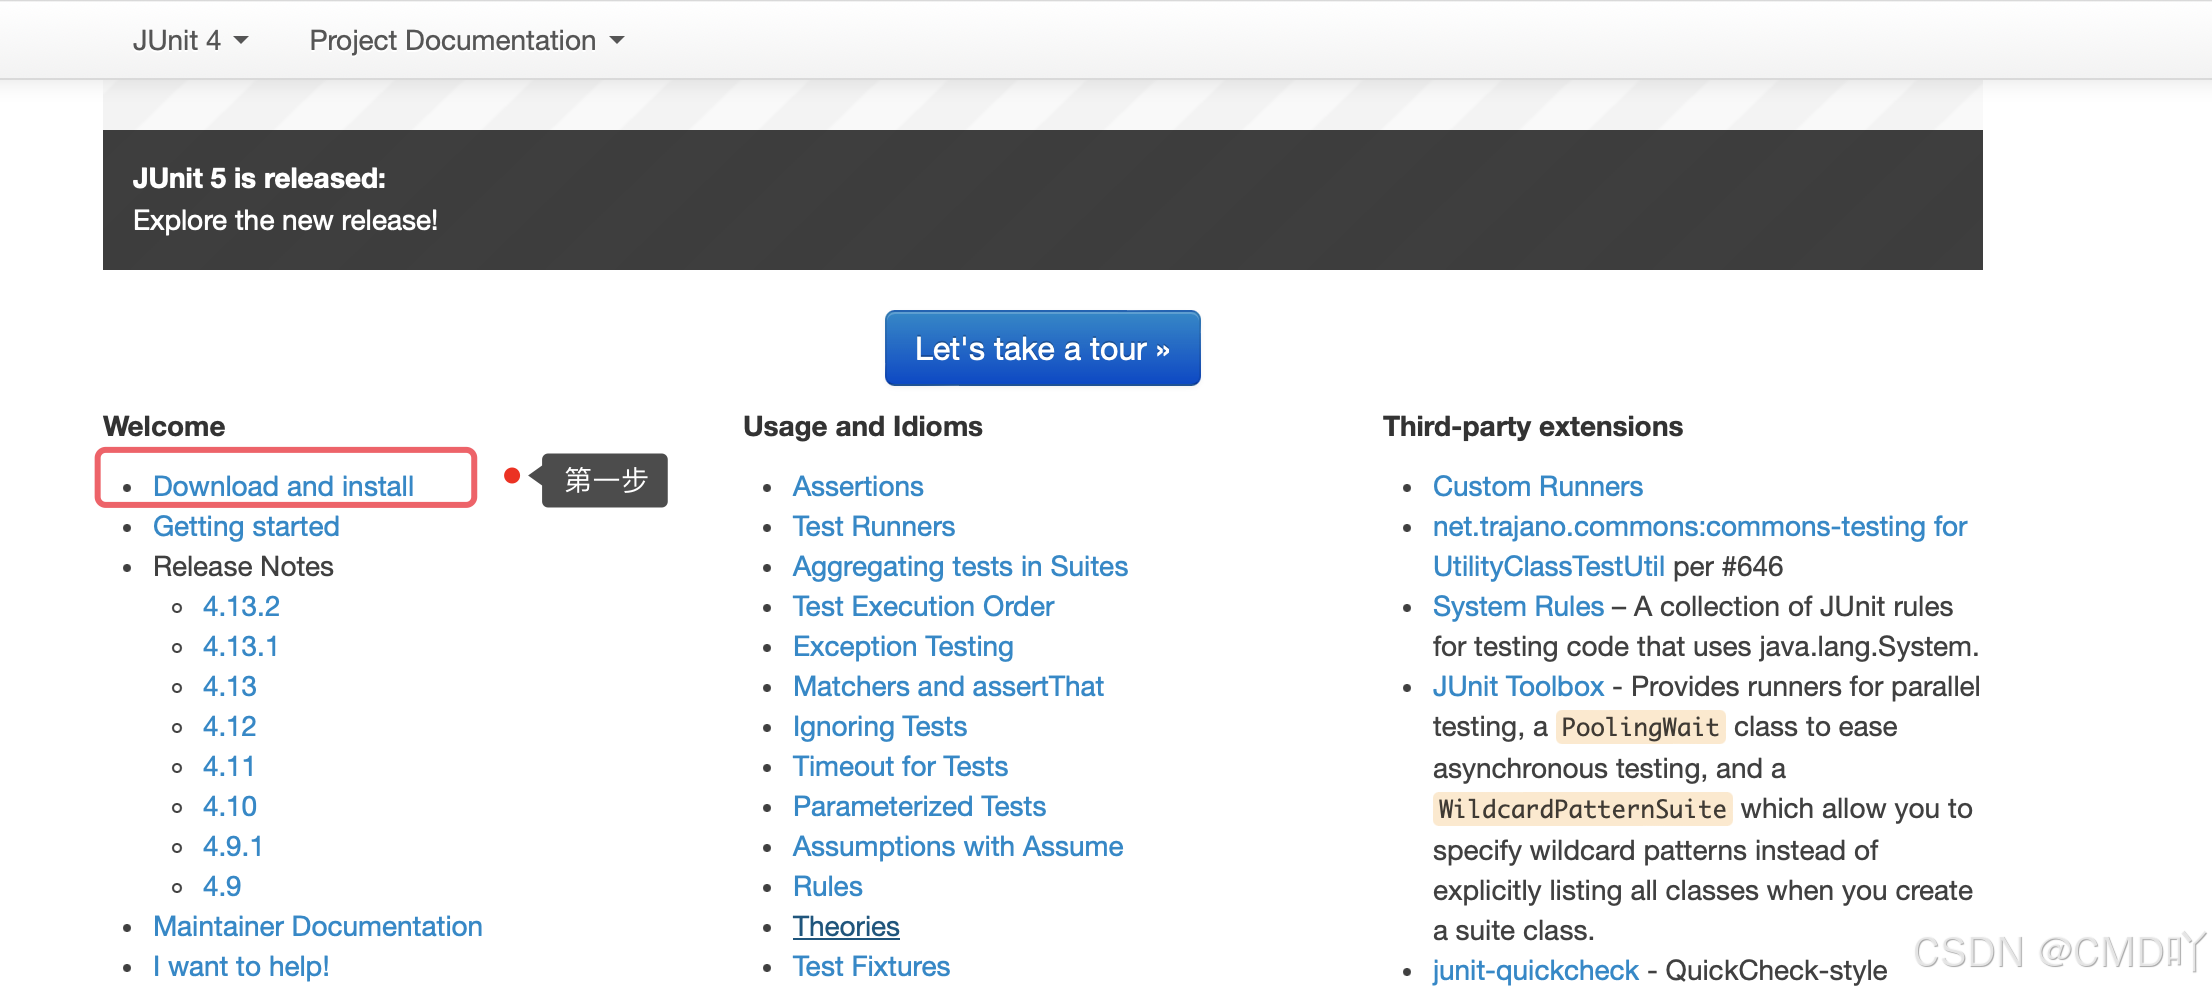
Task: Click the "JUnit 5 is released:" heading
Action: tap(259, 178)
